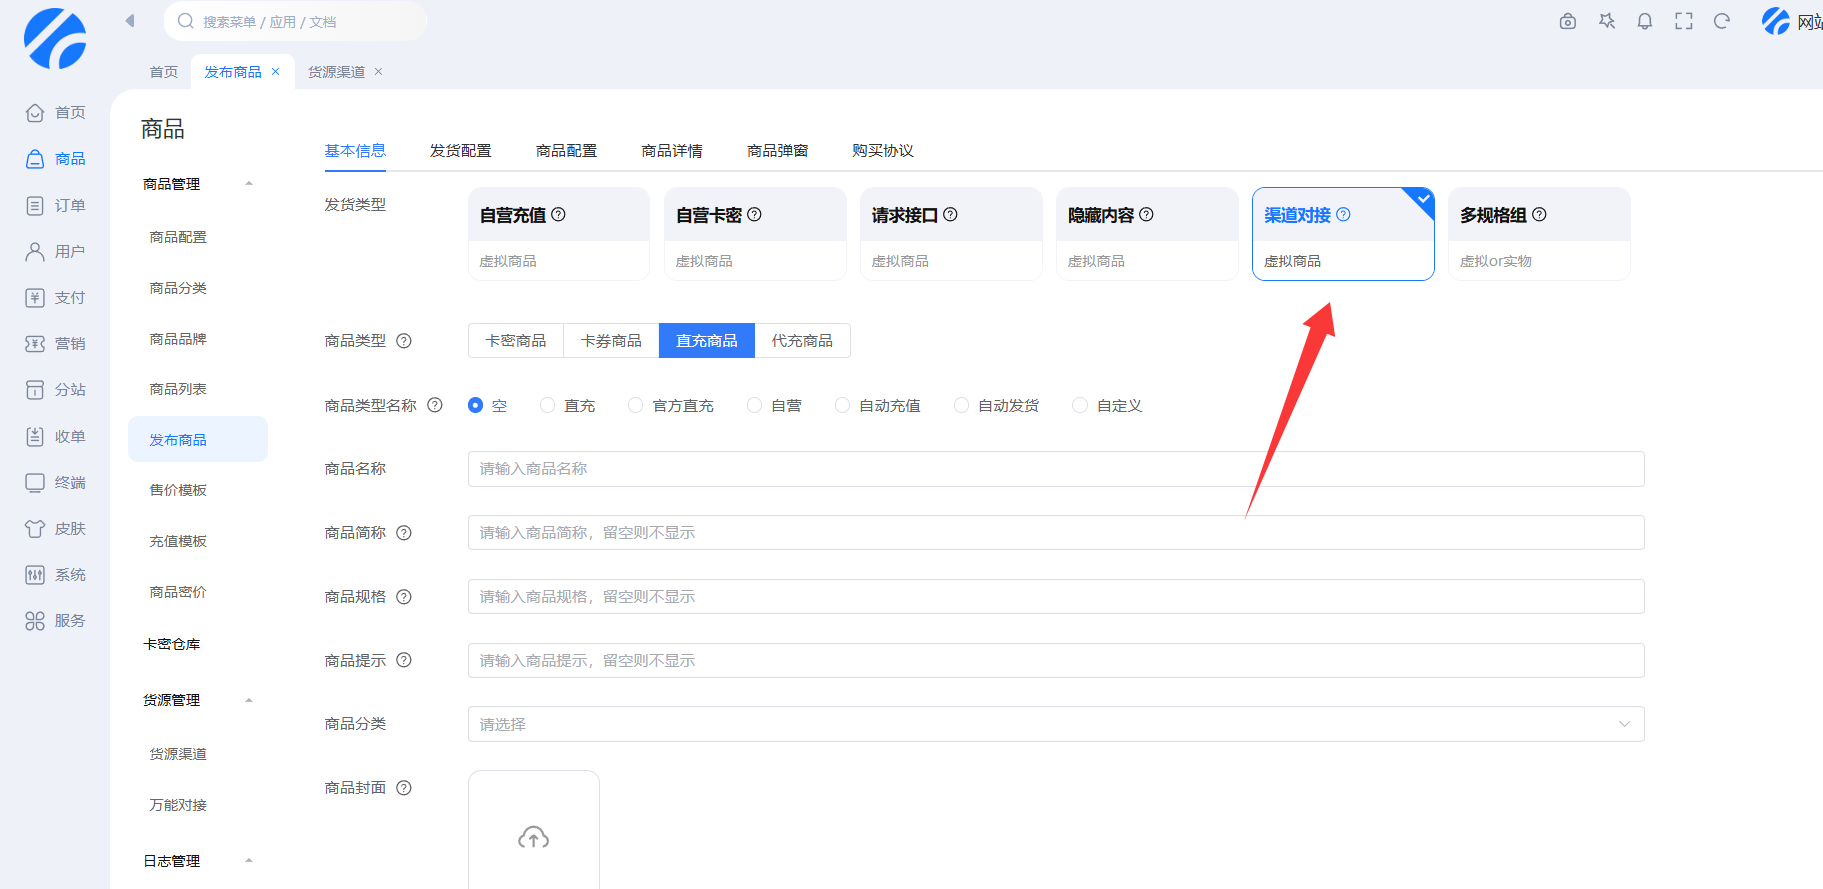
Task: Select the 官方直充 radio button
Action: (x=636, y=405)
